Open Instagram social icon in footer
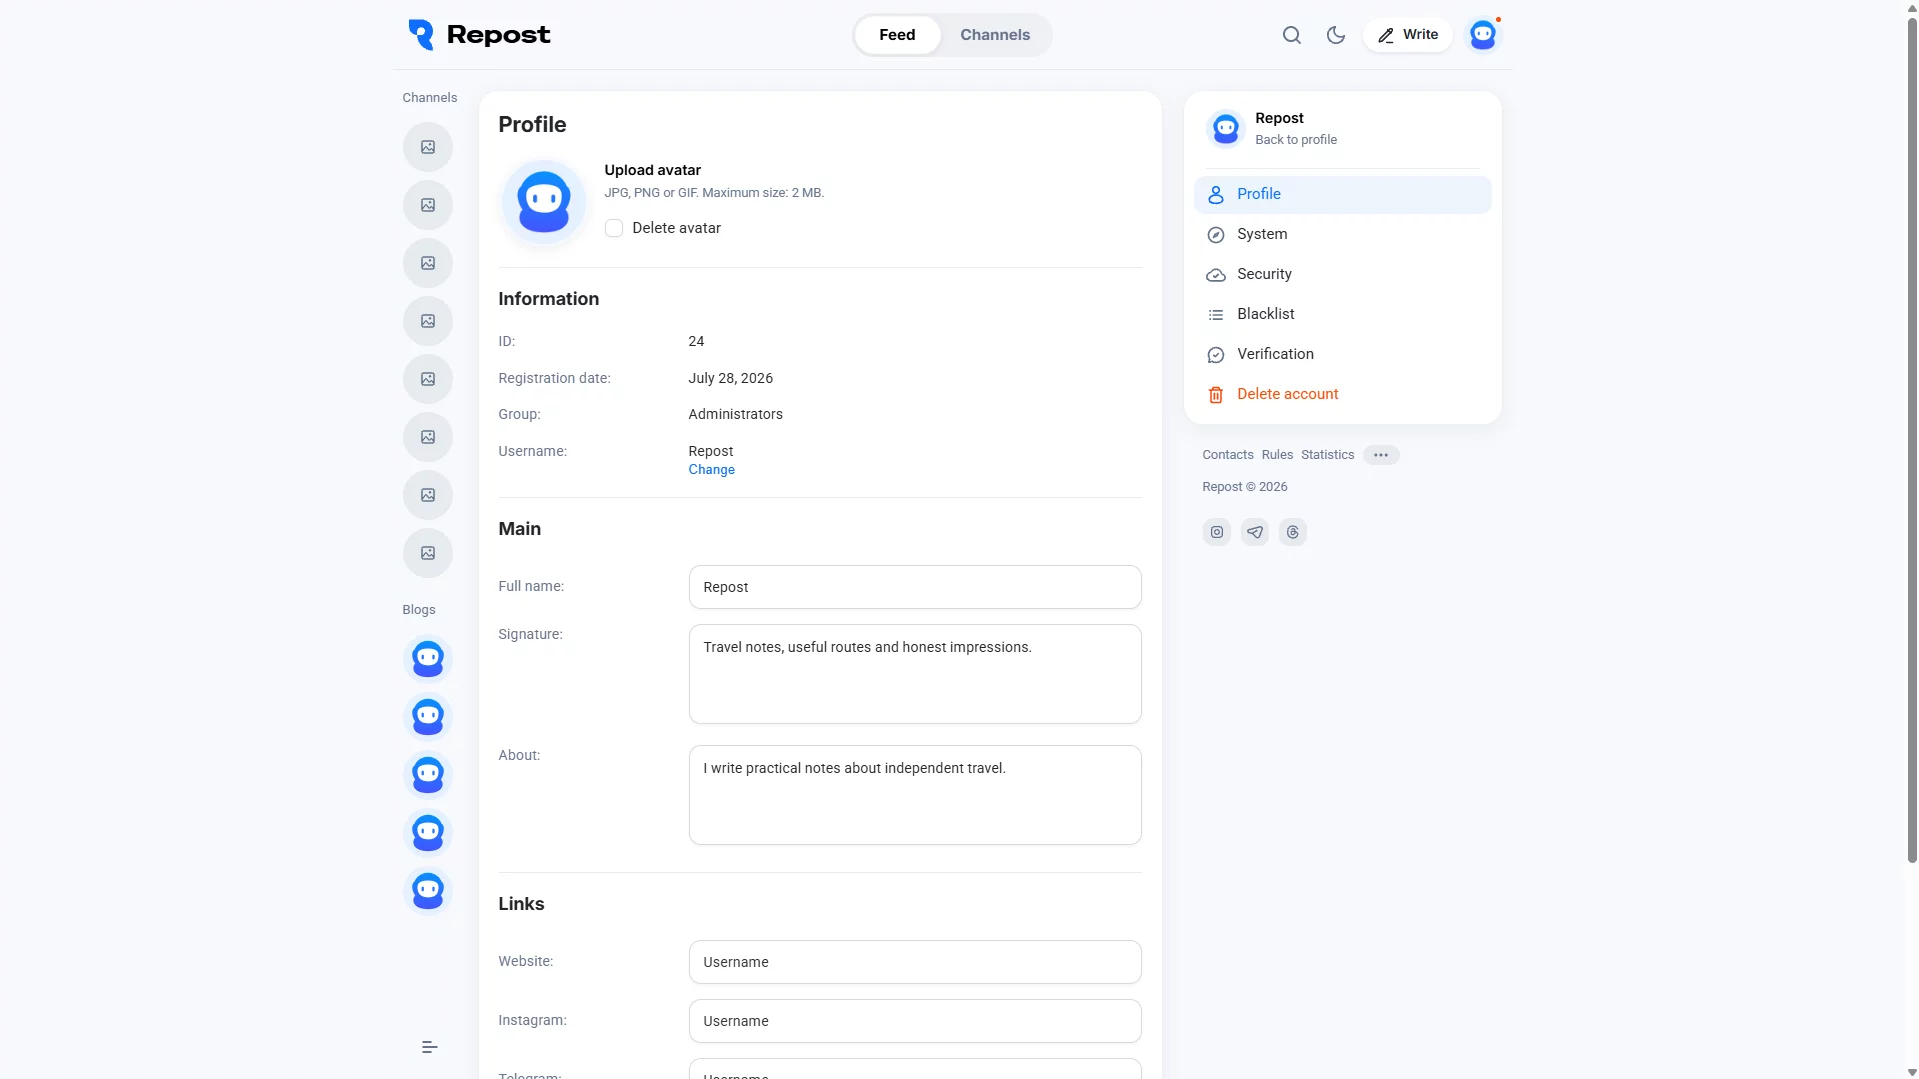The image size is (1919, 1079). click(1217, 532)
